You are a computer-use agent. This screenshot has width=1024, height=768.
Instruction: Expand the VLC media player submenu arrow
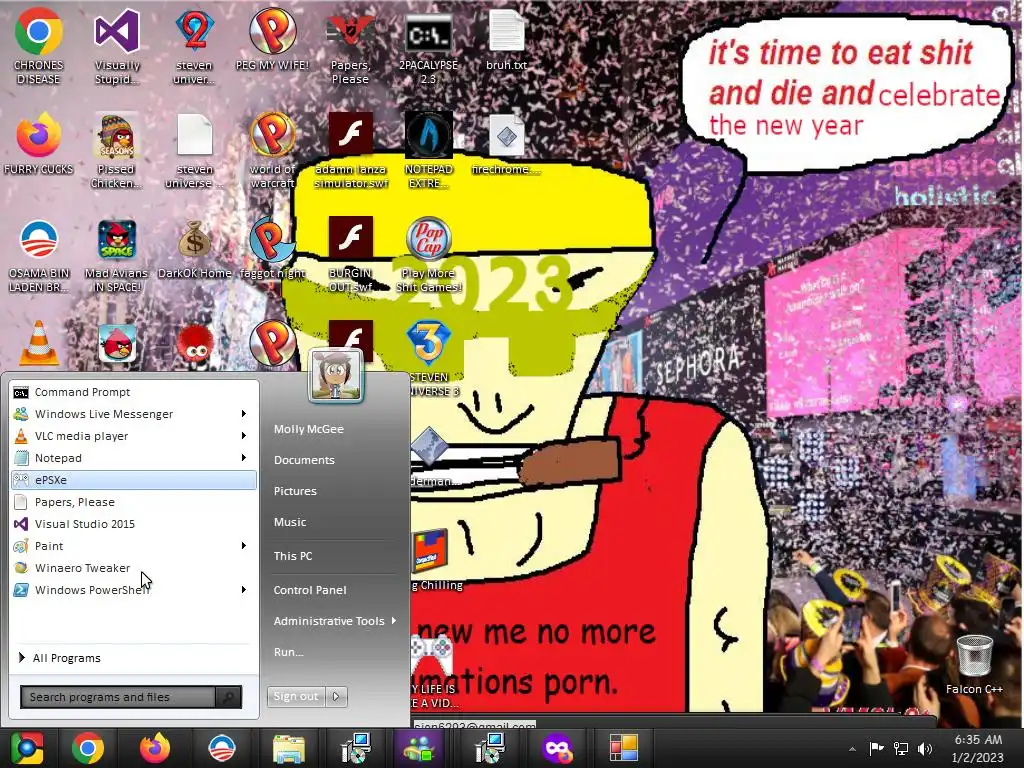click(244, 436)
